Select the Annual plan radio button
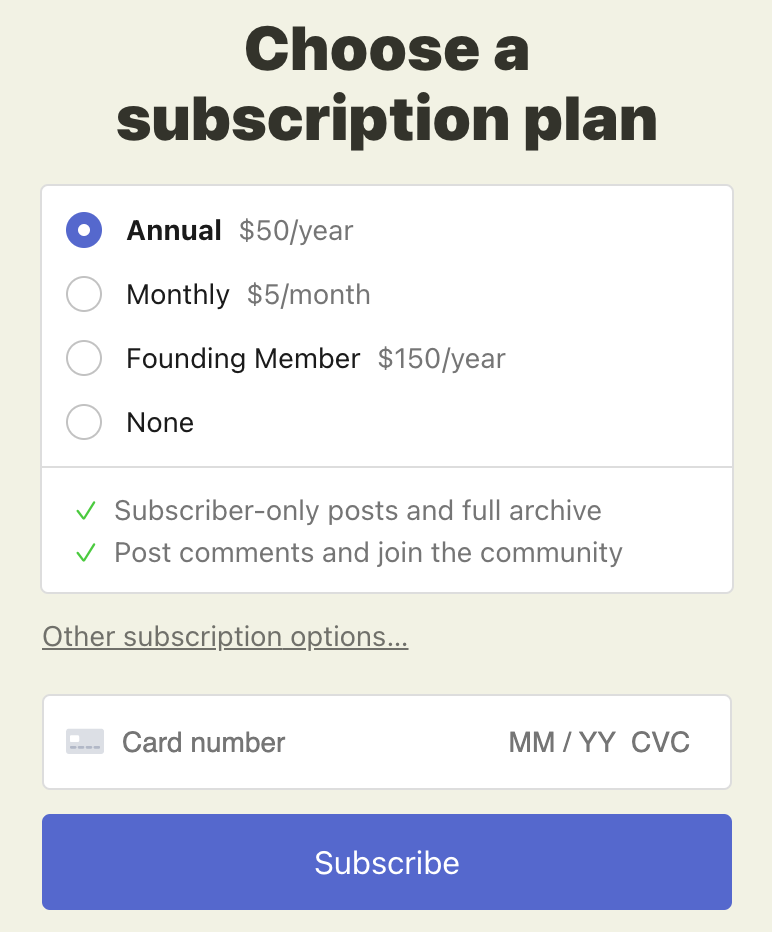This screenshot has width=772, height=932. click(x=84, y=230)
